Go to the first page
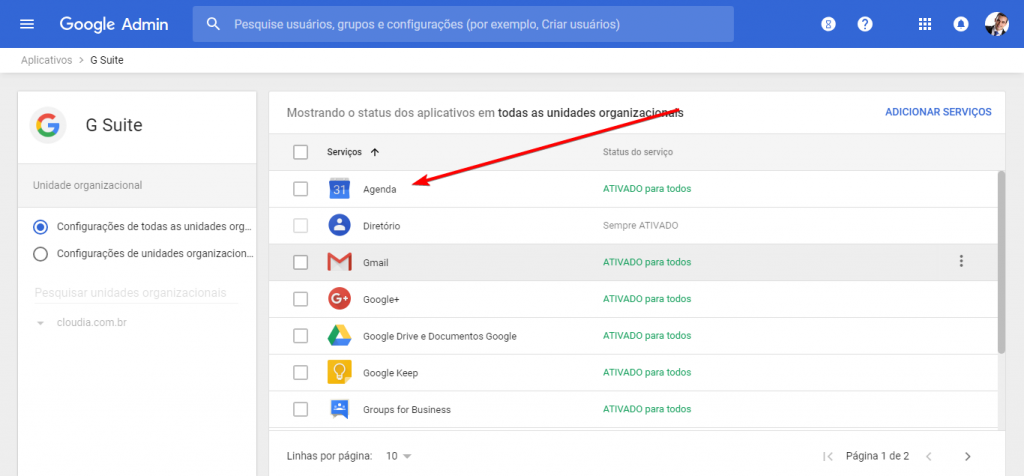 click(828, 456)
